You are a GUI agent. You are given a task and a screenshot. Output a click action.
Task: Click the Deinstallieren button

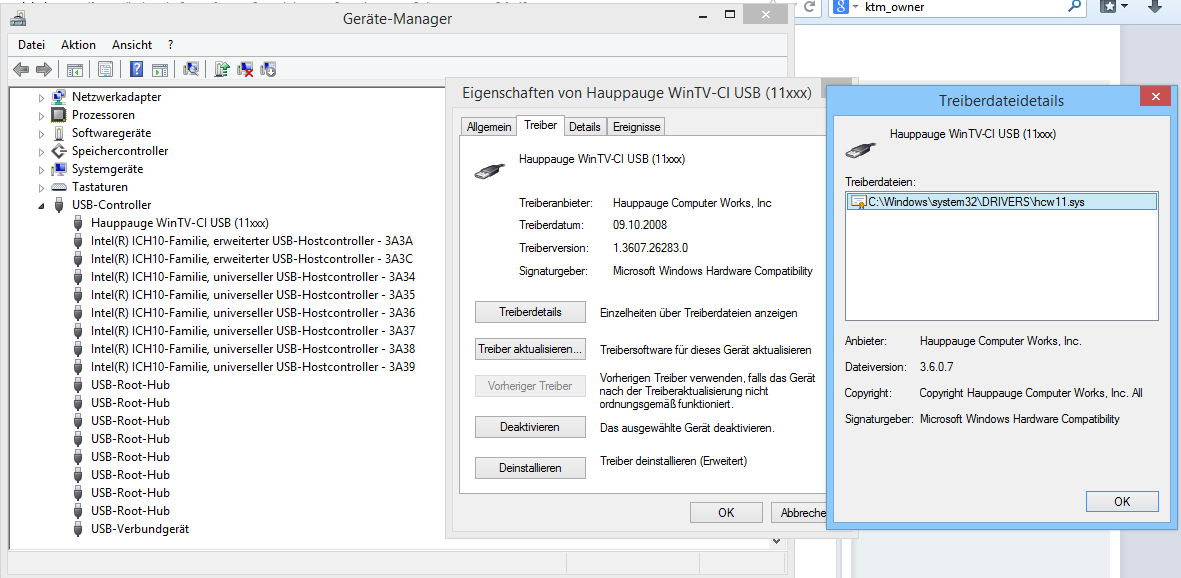coord(530,468)
